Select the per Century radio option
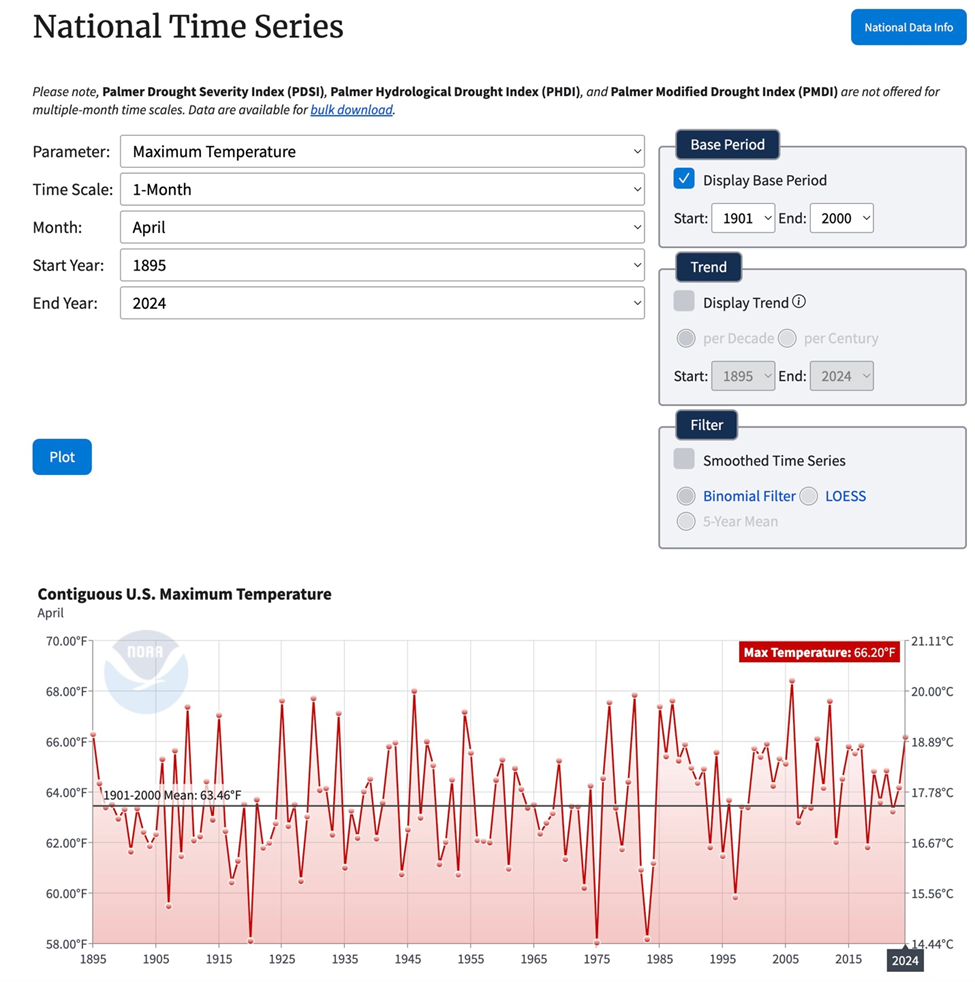Screen dimensions: 975x982 click(x=787, y=338)
